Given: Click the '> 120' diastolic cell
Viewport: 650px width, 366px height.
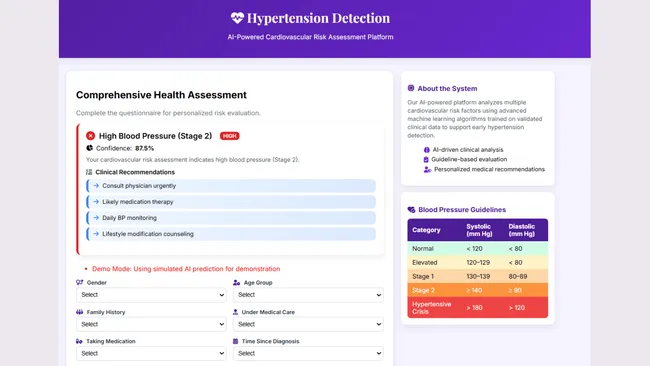Looking at the screenshot, I should 517,308.
